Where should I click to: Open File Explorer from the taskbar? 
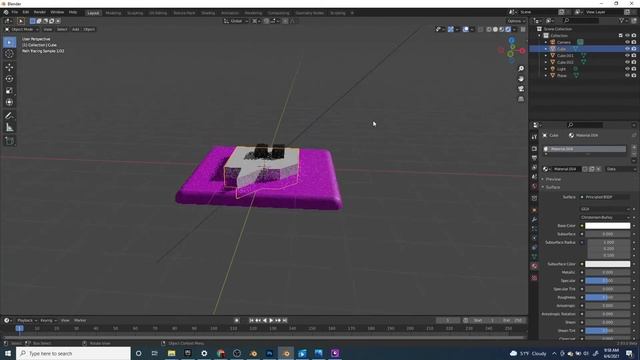tap(171, 353)
